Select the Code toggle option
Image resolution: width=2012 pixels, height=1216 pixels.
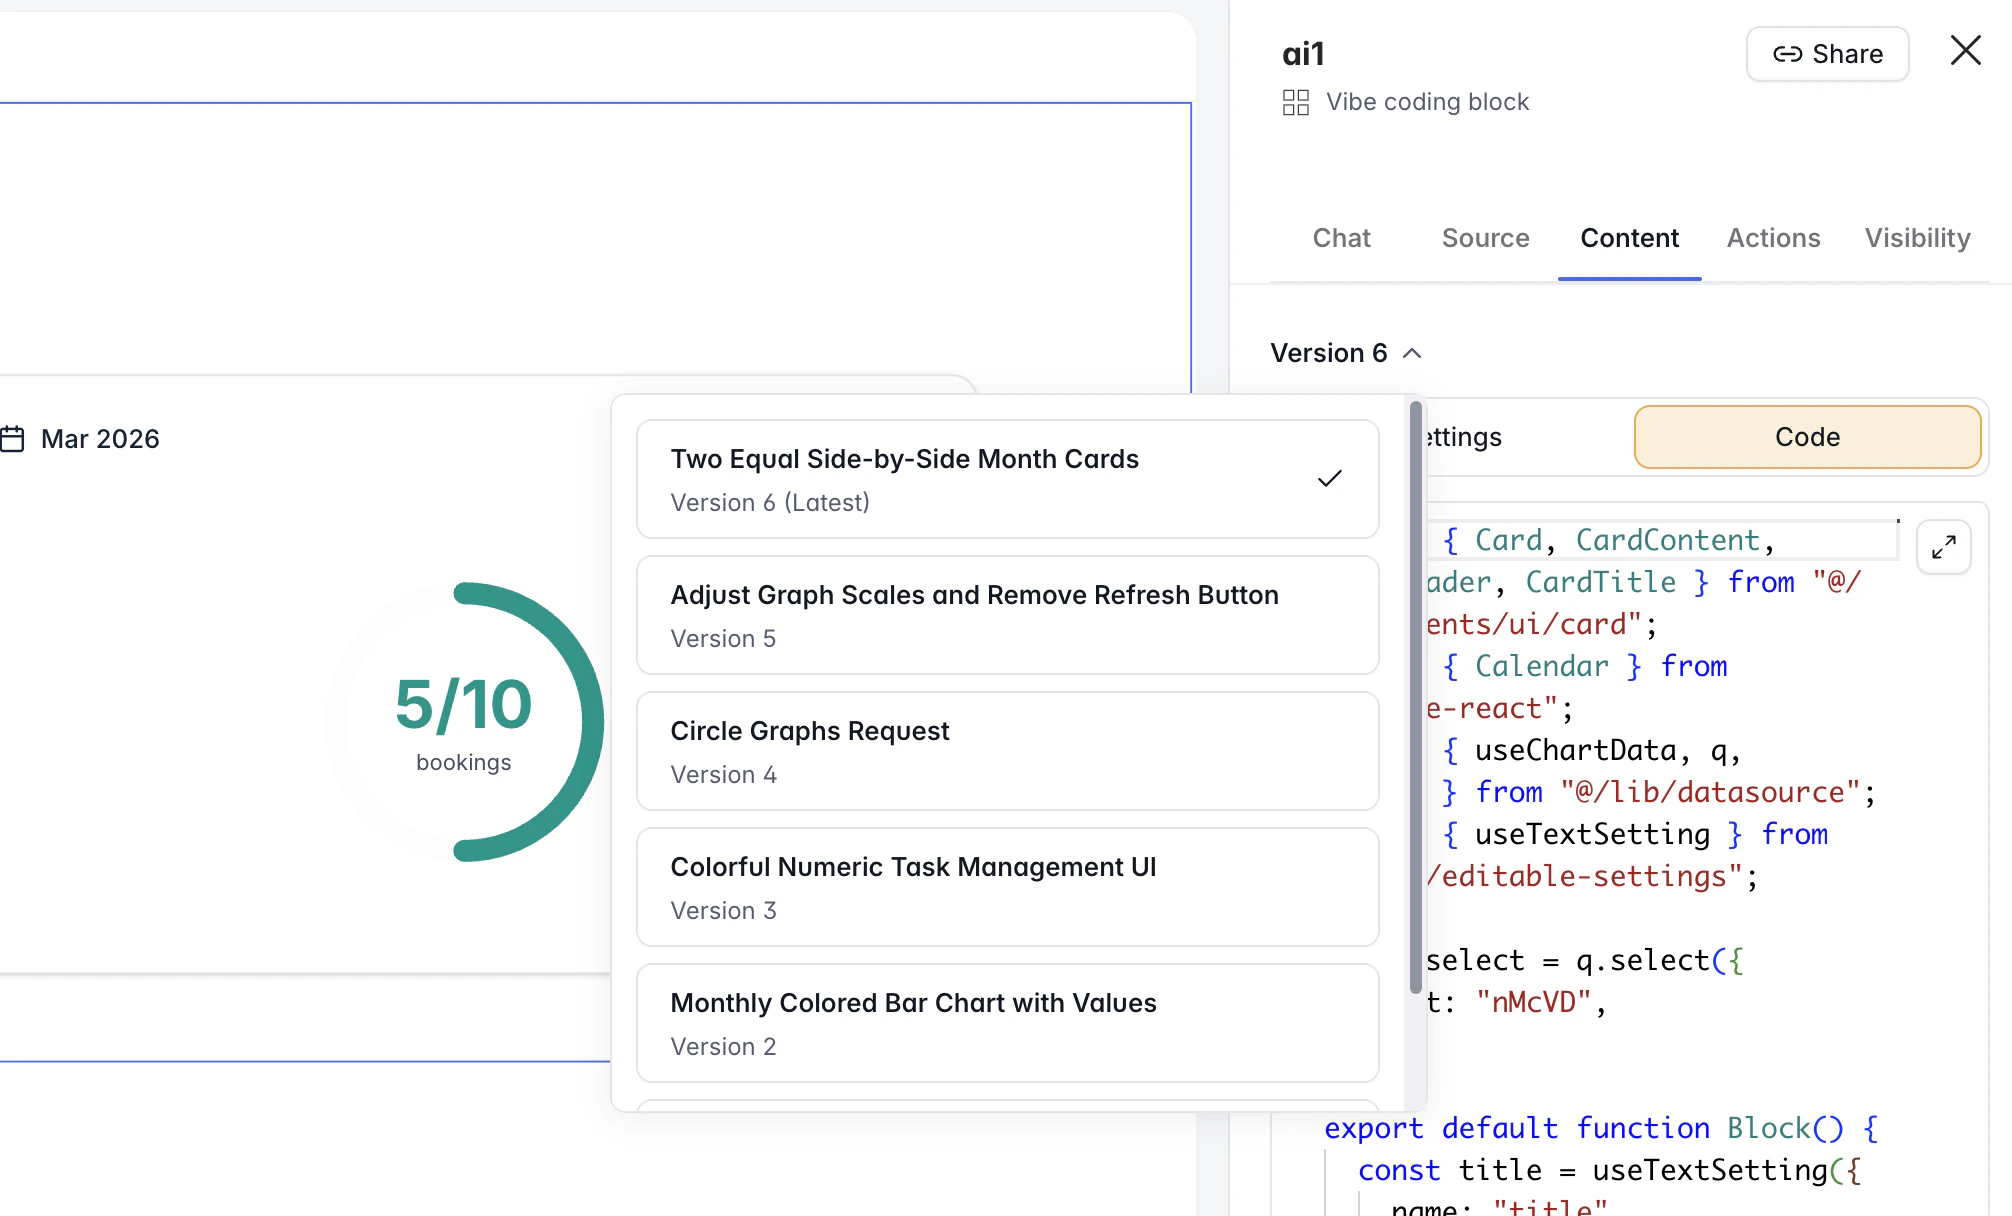(x=1806, y=437)
